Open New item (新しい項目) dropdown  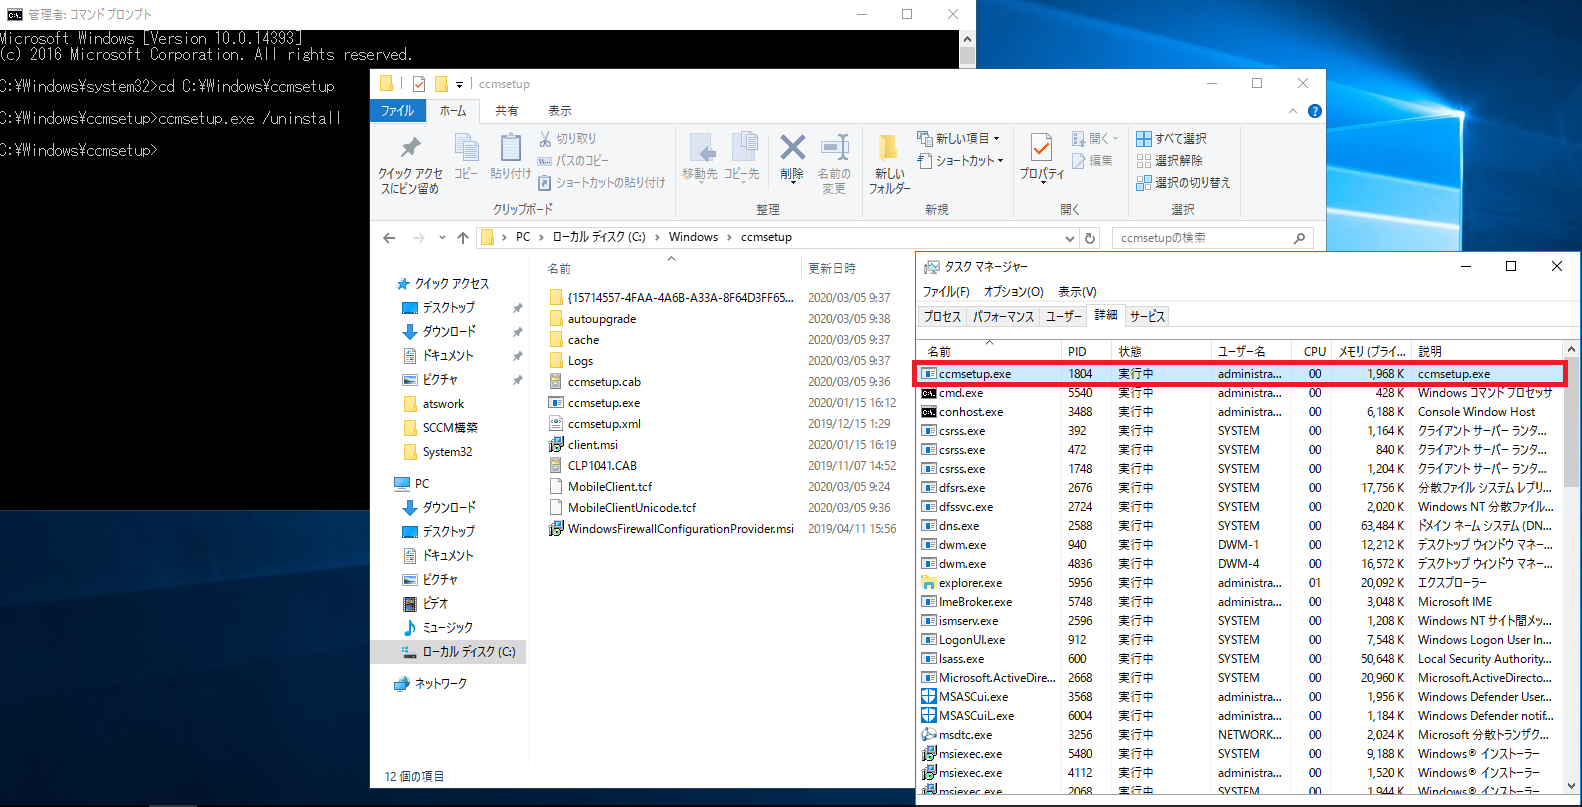(x=958, y=139)
